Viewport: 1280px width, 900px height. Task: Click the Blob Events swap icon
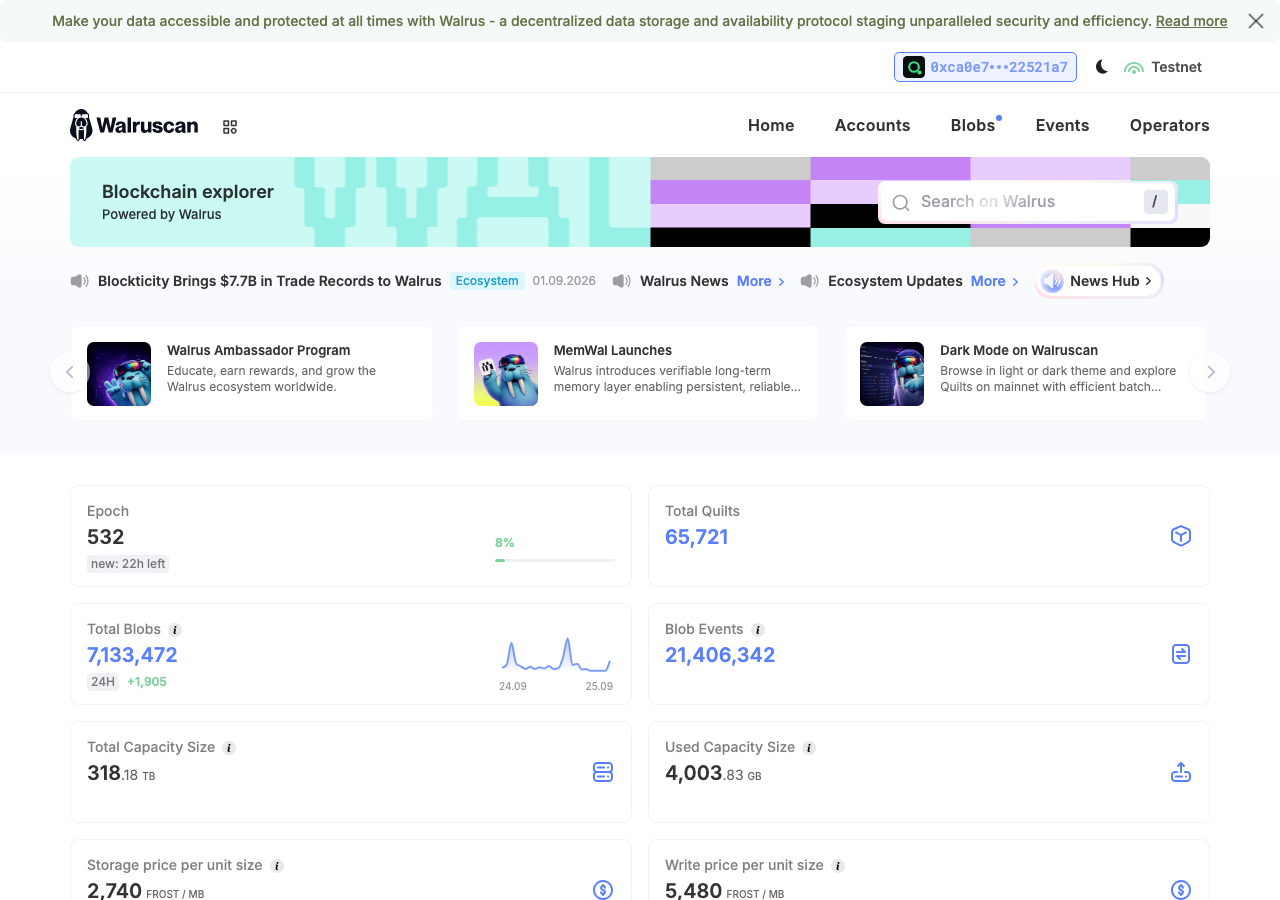[x=1181, y=654]
